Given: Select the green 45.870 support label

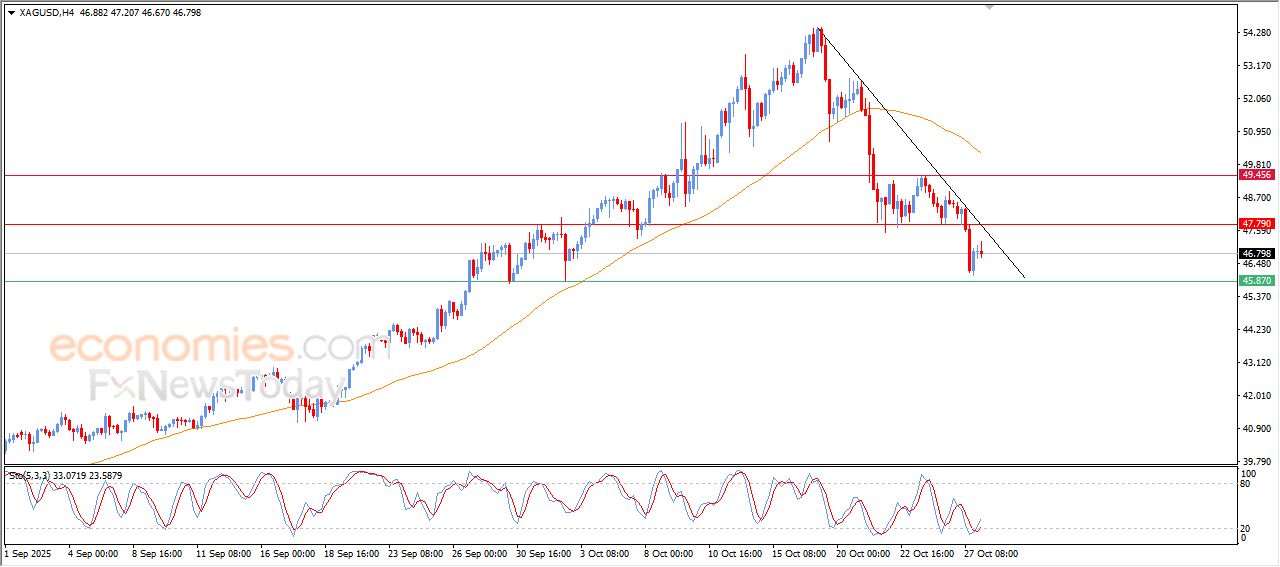Looking at the screenshot, I should (1256, 281).
